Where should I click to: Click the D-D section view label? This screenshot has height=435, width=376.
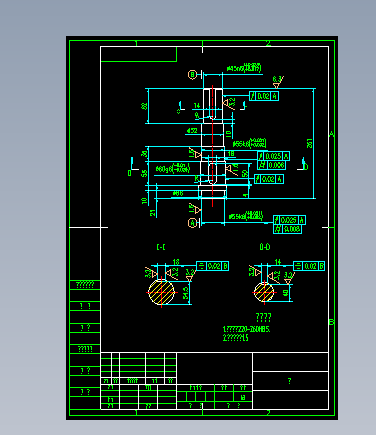click(265, 247)
